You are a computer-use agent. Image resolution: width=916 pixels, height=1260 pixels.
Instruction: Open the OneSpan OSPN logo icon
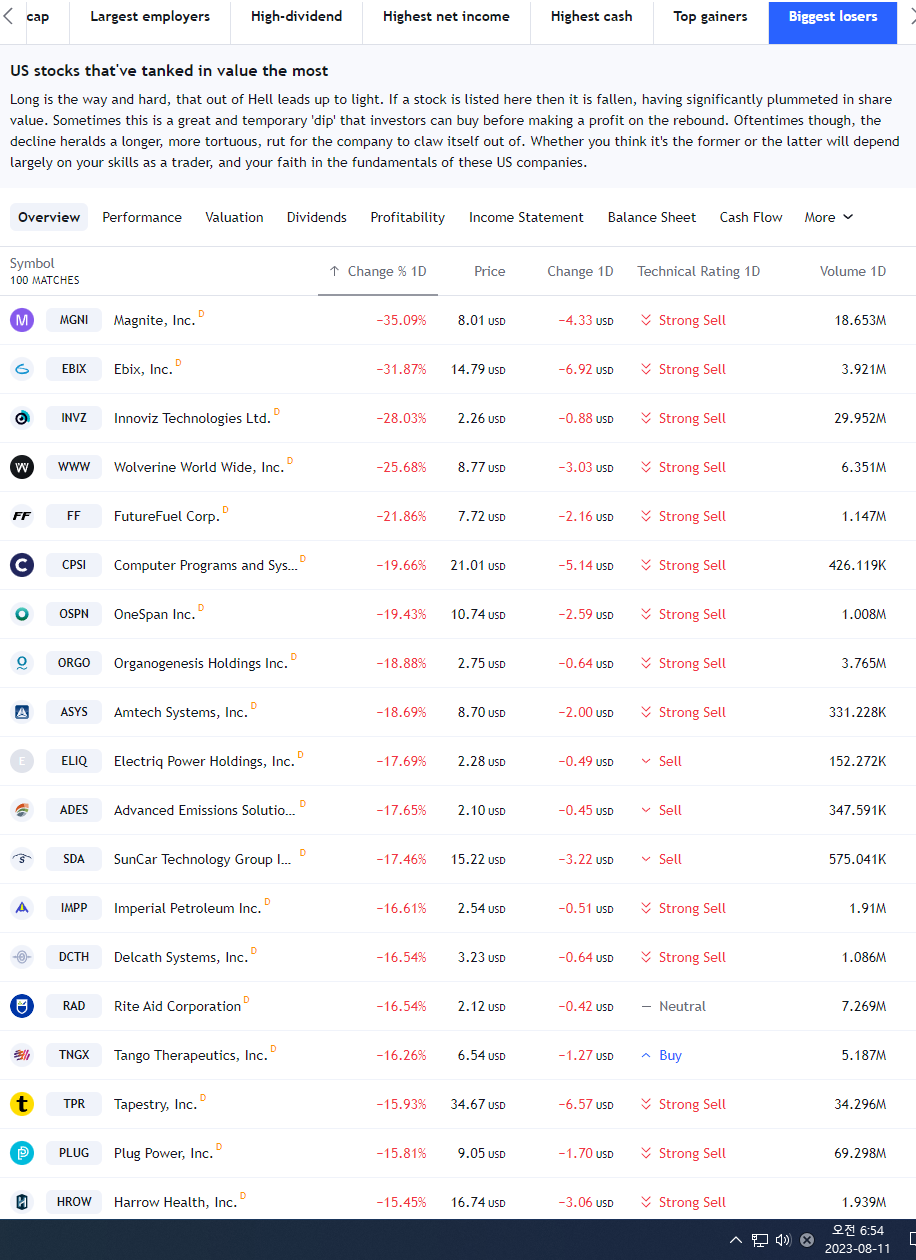tap(22, 614)
